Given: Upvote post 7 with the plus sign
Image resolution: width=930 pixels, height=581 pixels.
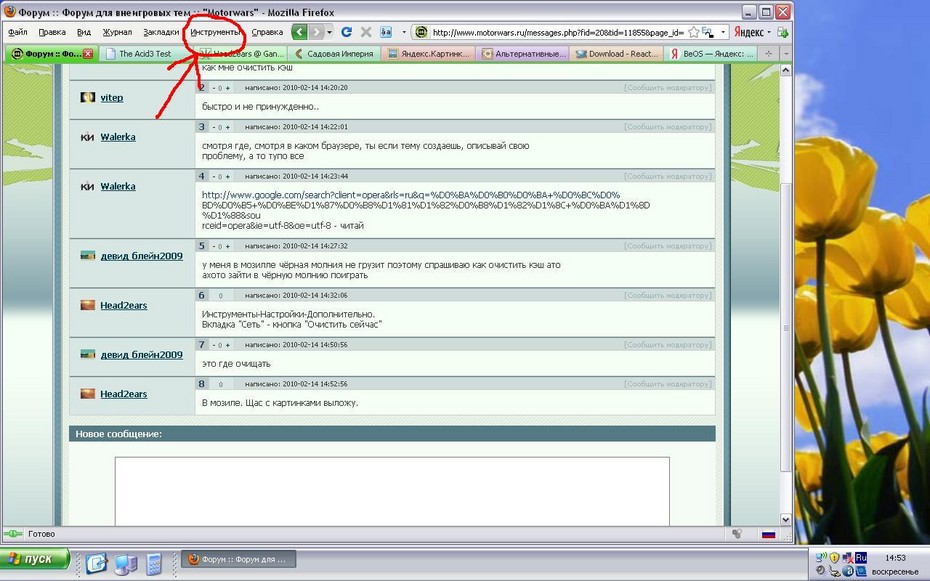Looking at the screenshot, I should click(228, 345).
